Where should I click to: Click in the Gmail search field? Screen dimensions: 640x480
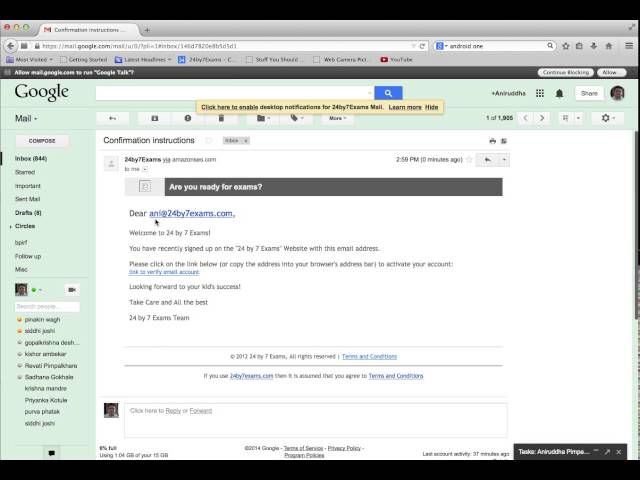coord(235,93)
